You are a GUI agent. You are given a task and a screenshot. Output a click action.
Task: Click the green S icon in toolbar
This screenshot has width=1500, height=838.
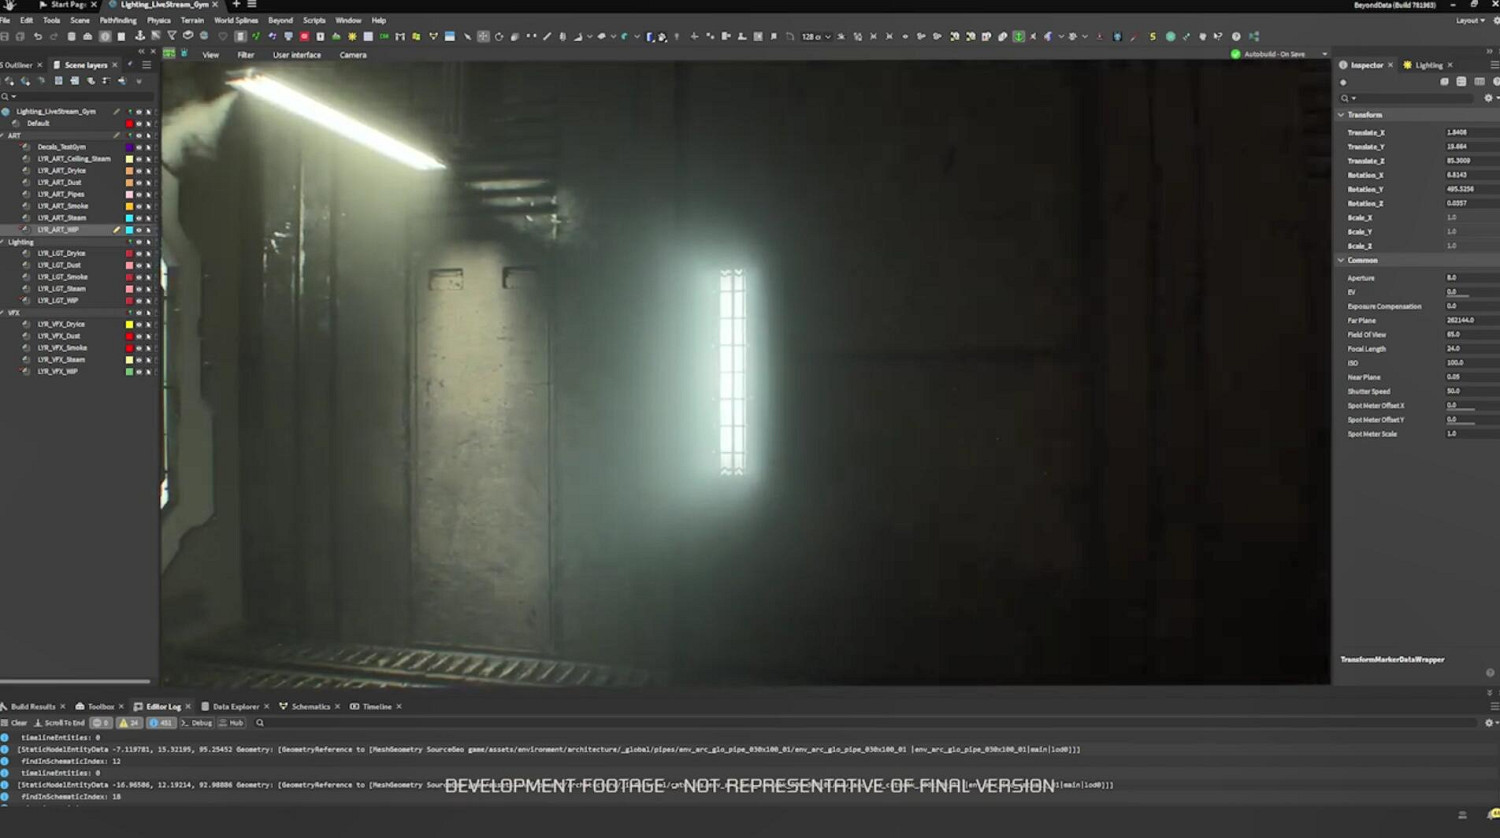tap(1152, 37)
